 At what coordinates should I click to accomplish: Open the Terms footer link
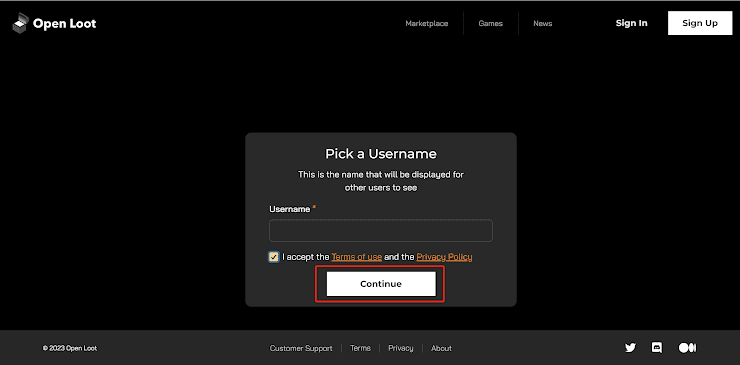[x=360, y=348]
